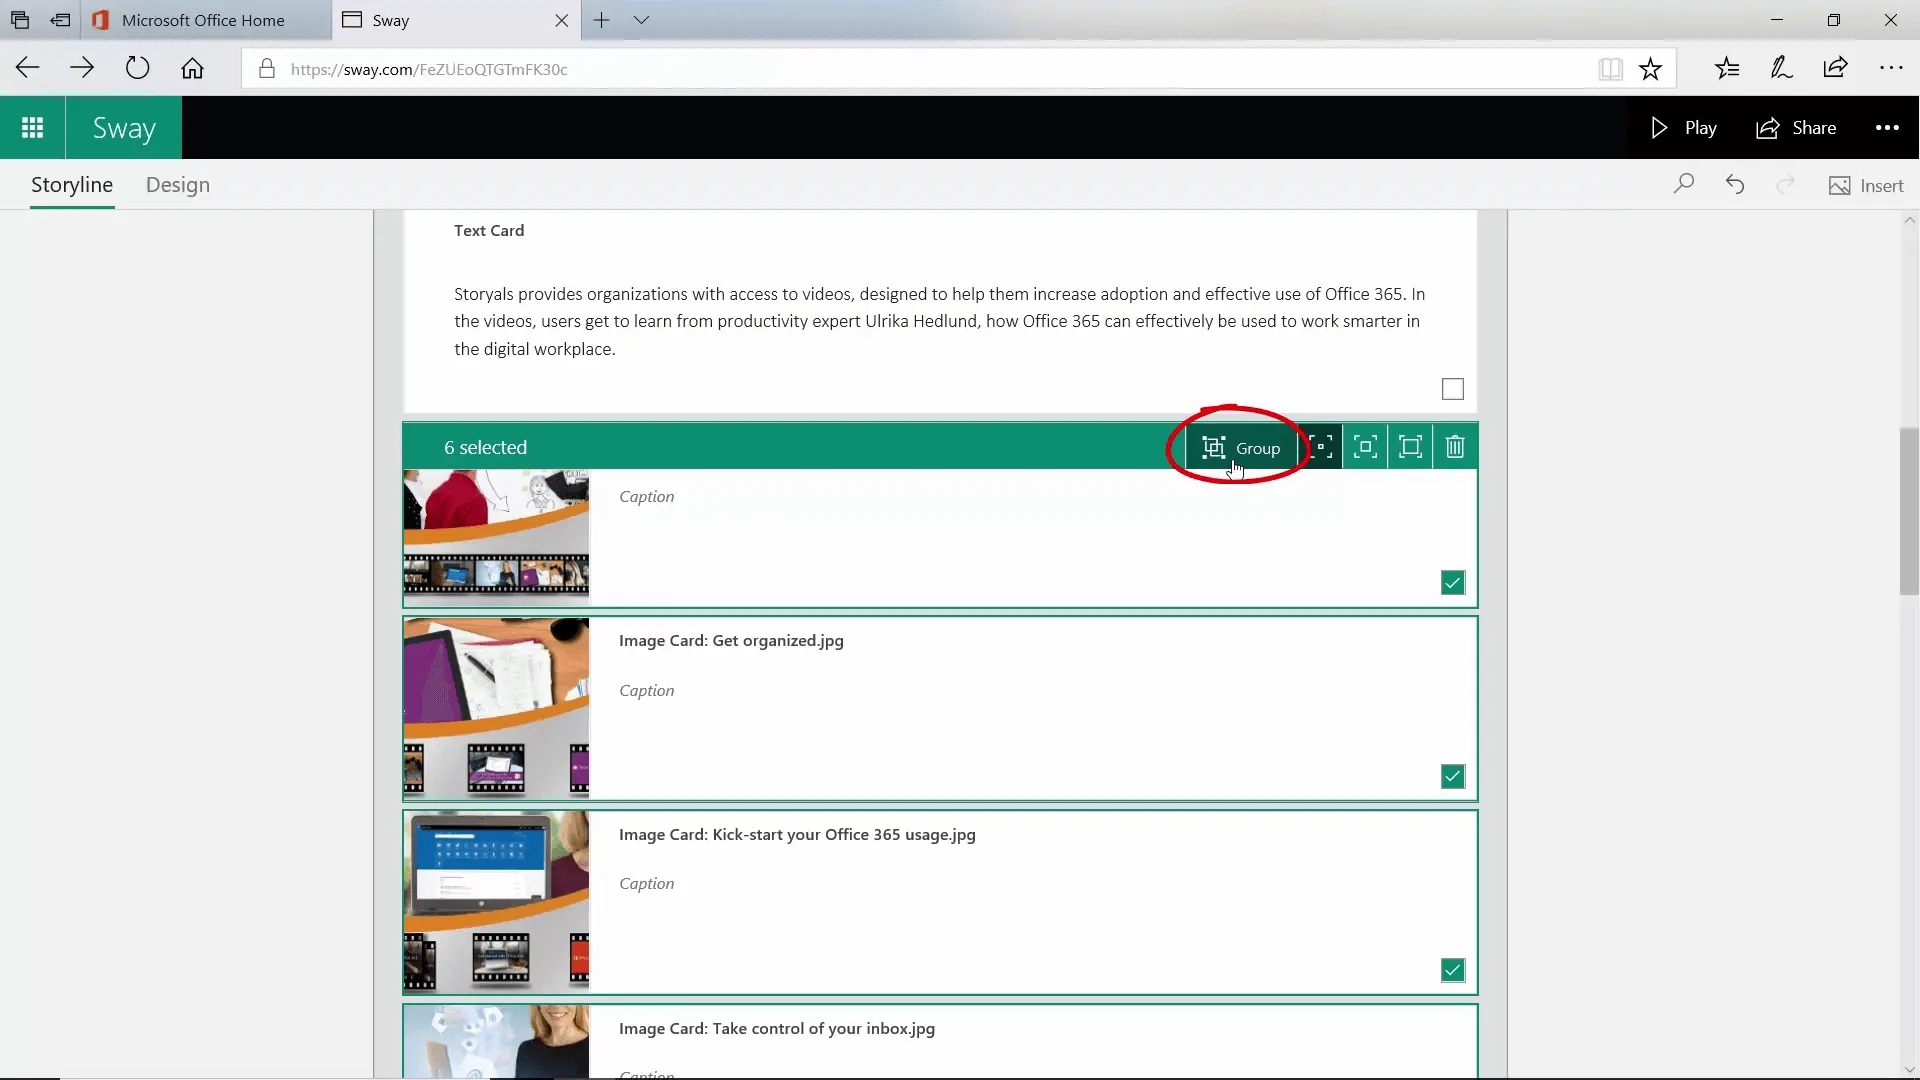Click the scrollbar down arrow

[x=1909, y=1069]
